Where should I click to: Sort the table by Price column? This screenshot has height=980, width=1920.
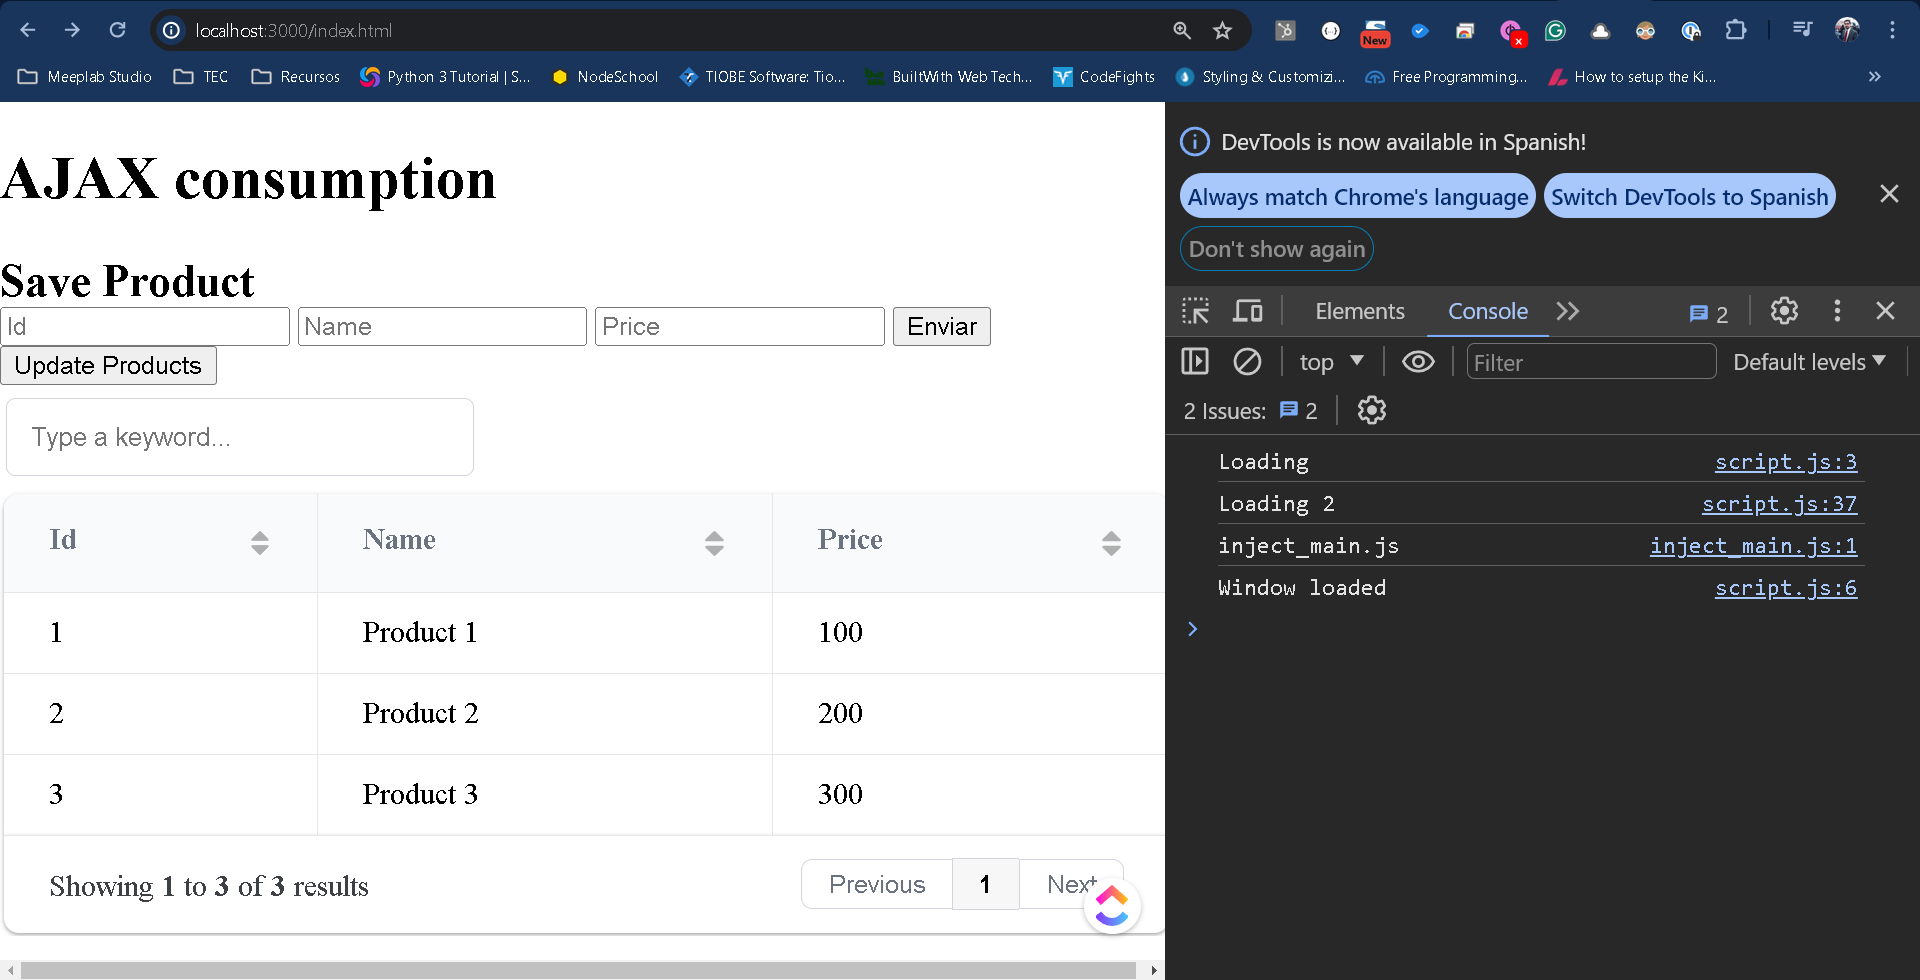tap(1110, 543)
